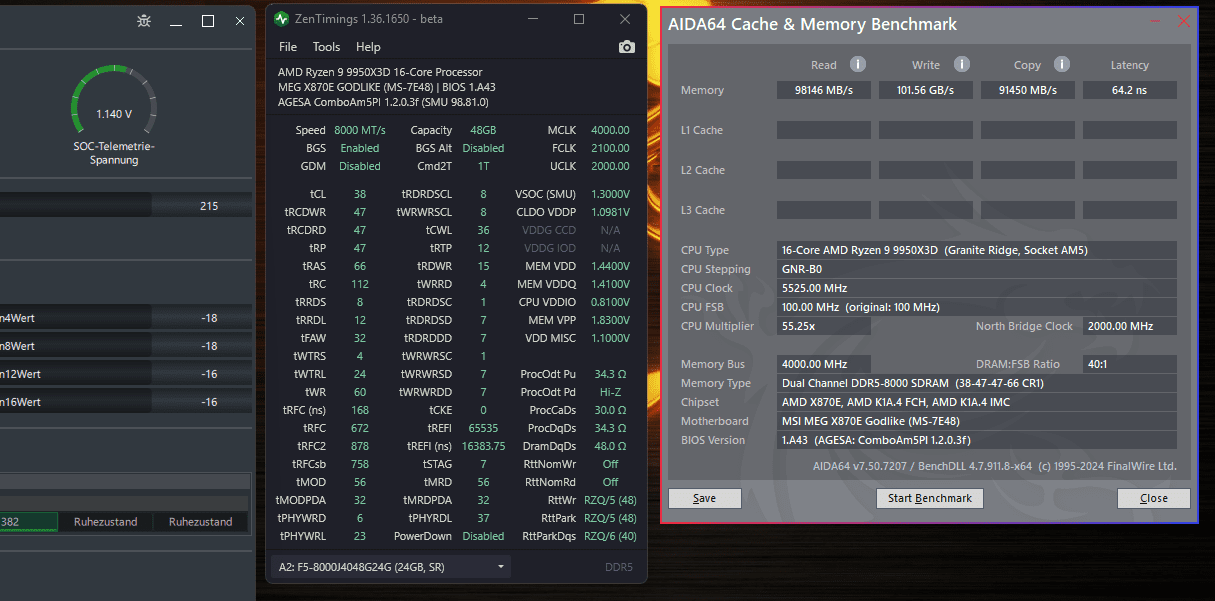Open the File menu in ZenTimings
This screenshot has width=1215, height=601.
click(288, 47)
